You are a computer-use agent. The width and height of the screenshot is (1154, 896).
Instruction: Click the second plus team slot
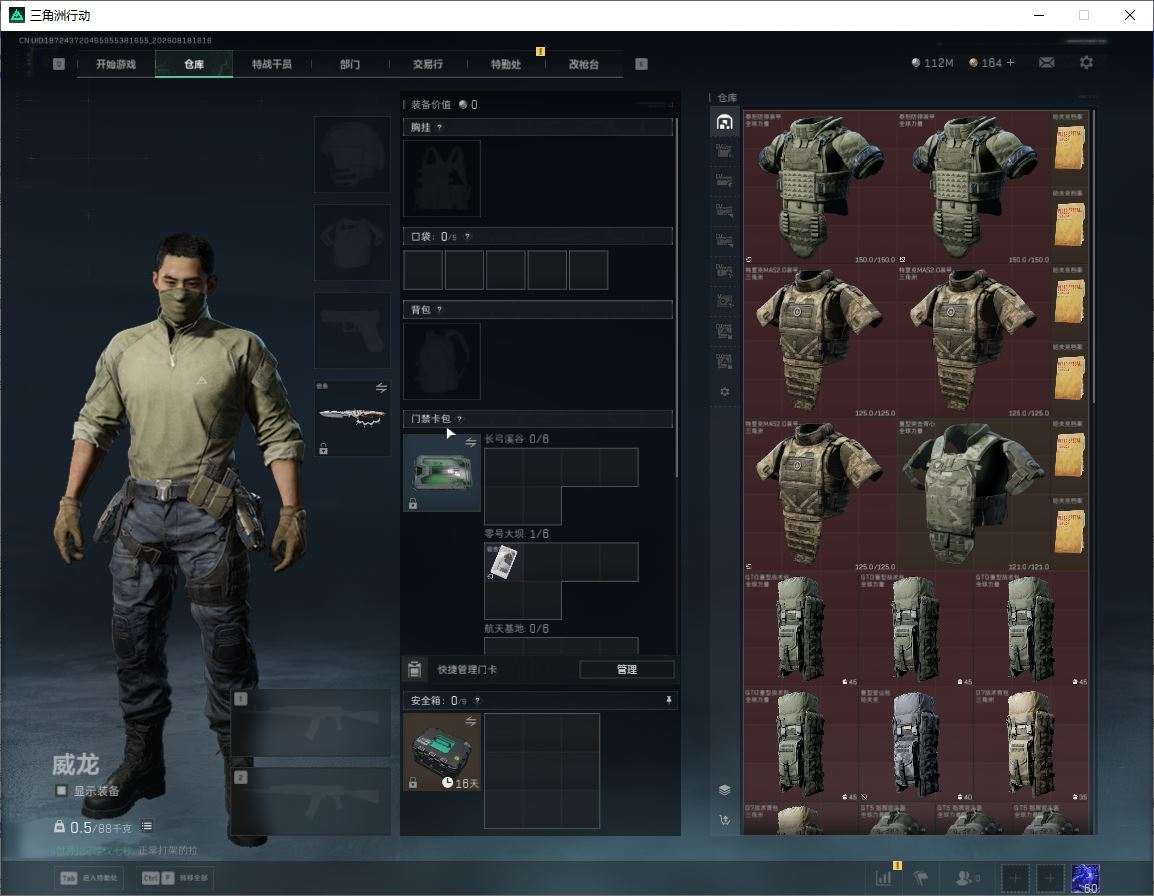[x=1050, y=878]
